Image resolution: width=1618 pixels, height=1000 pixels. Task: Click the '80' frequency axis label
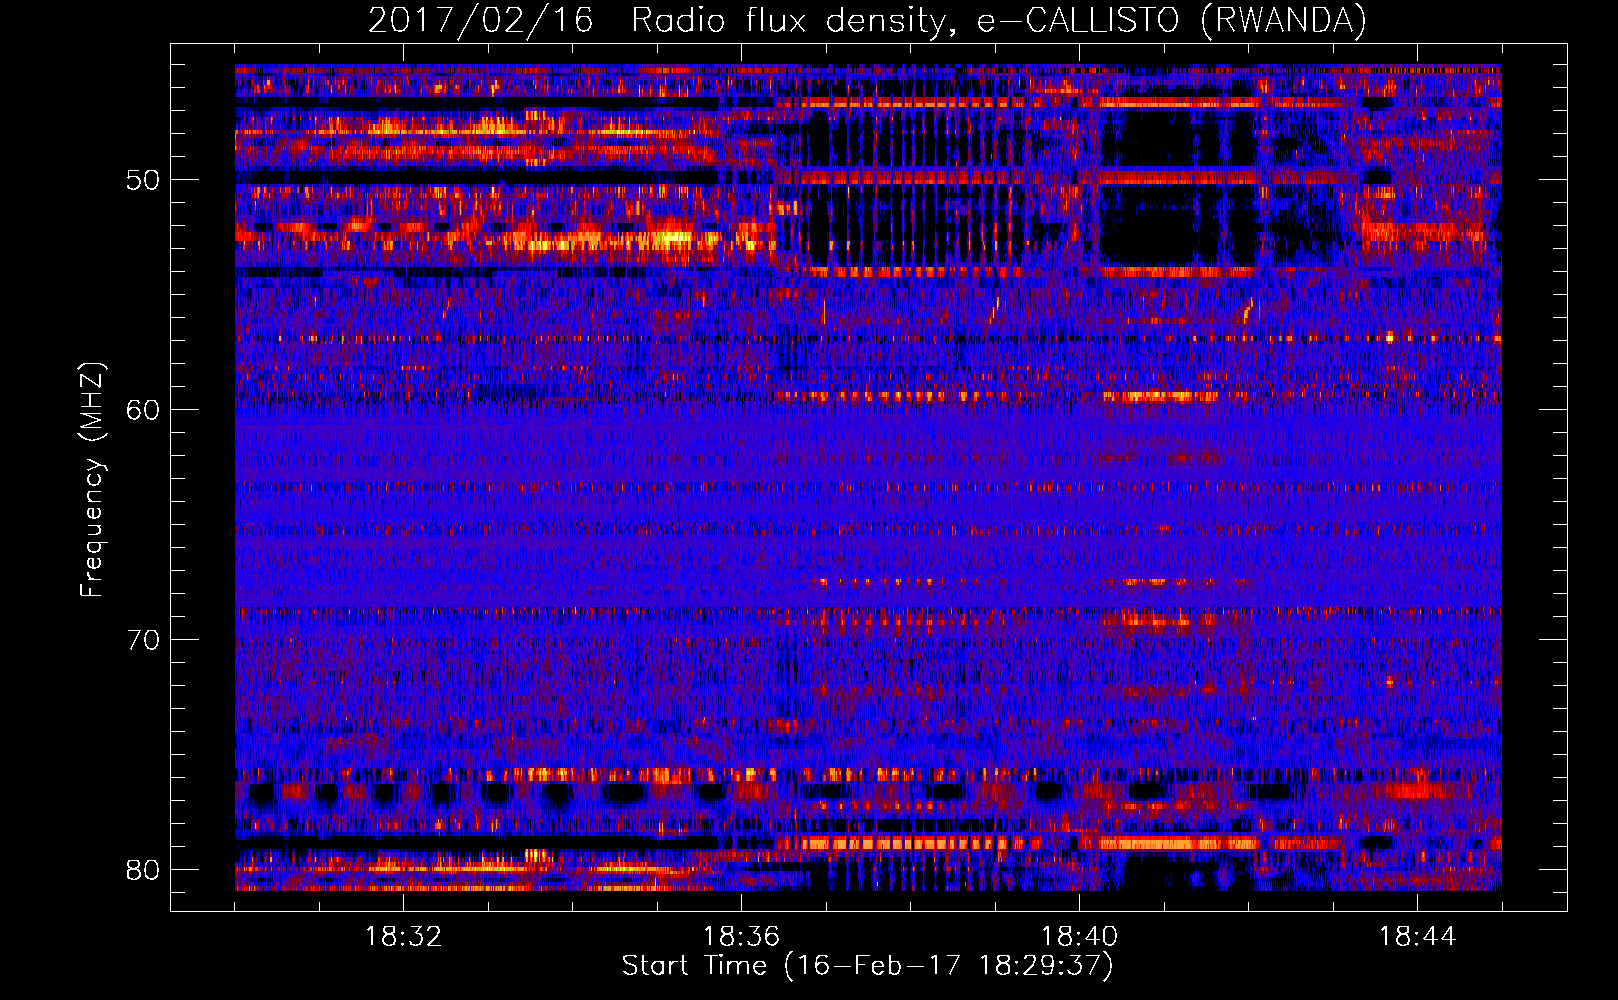(x=143, y=869)
